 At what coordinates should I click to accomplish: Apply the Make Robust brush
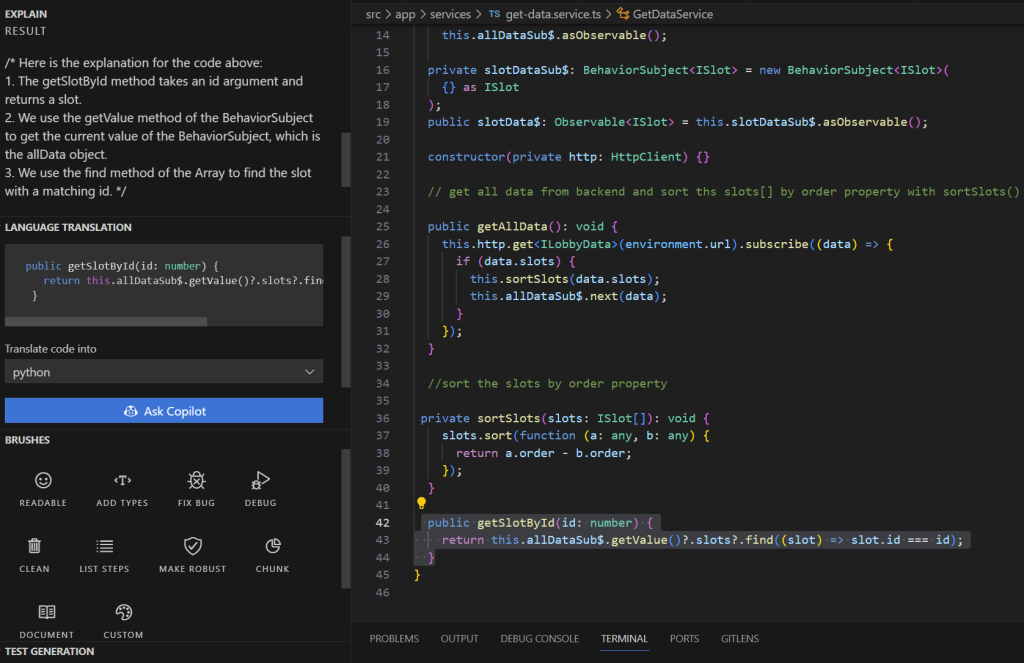click(192, 554)
